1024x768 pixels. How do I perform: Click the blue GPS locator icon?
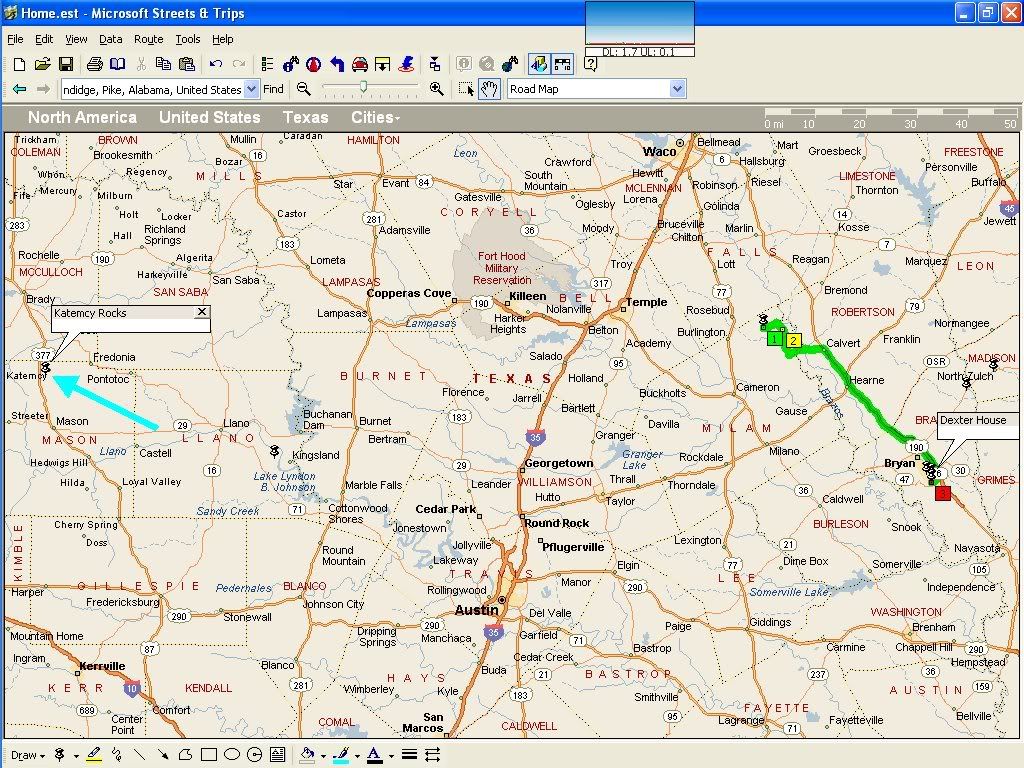click(x=406, y=64)
